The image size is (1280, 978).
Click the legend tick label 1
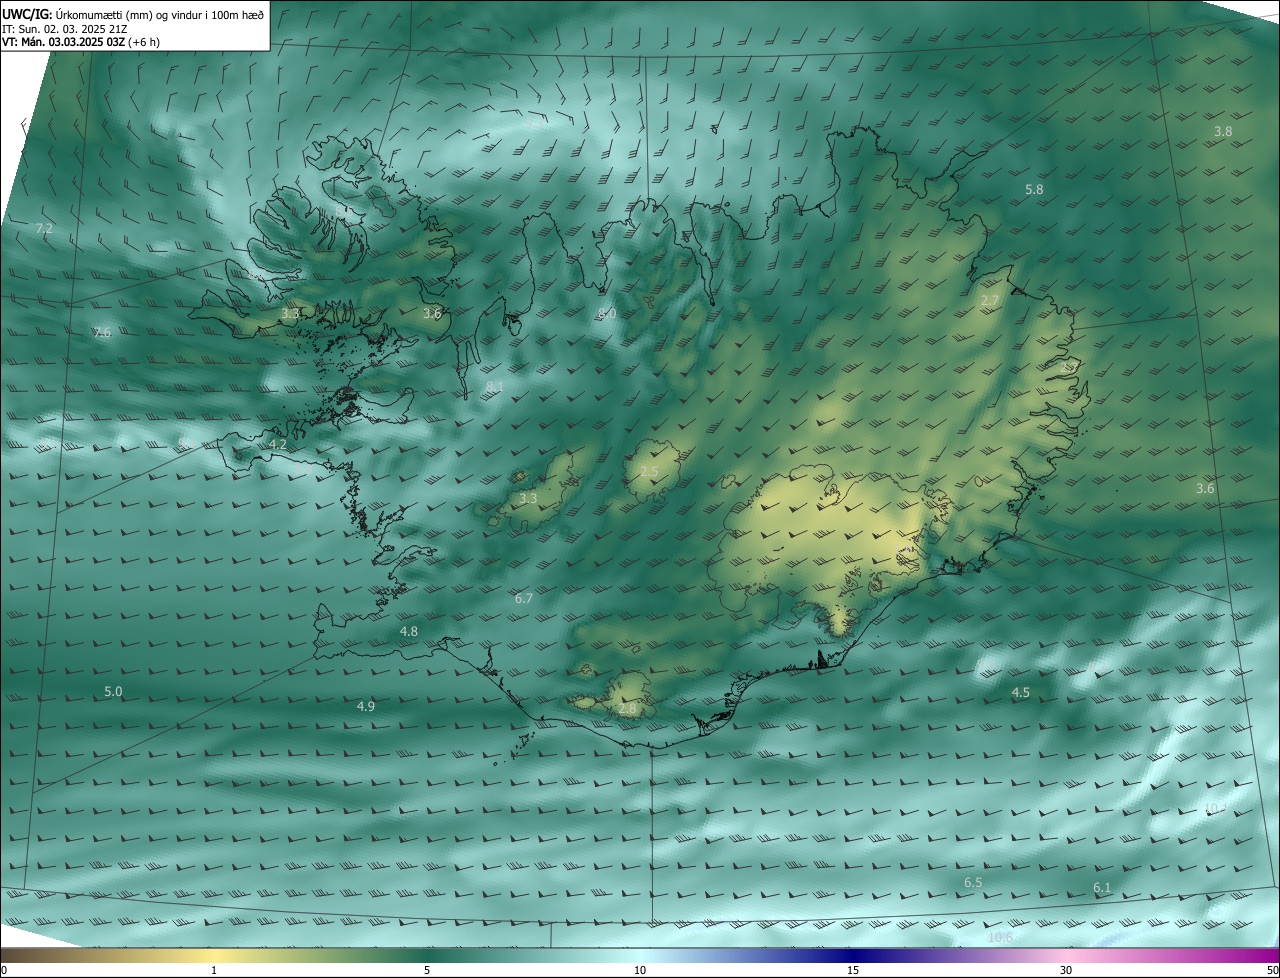[214, 971]
